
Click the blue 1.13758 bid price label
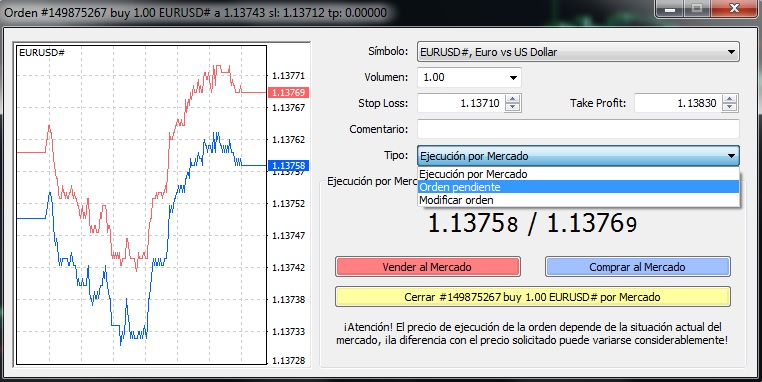pos(288,166)
